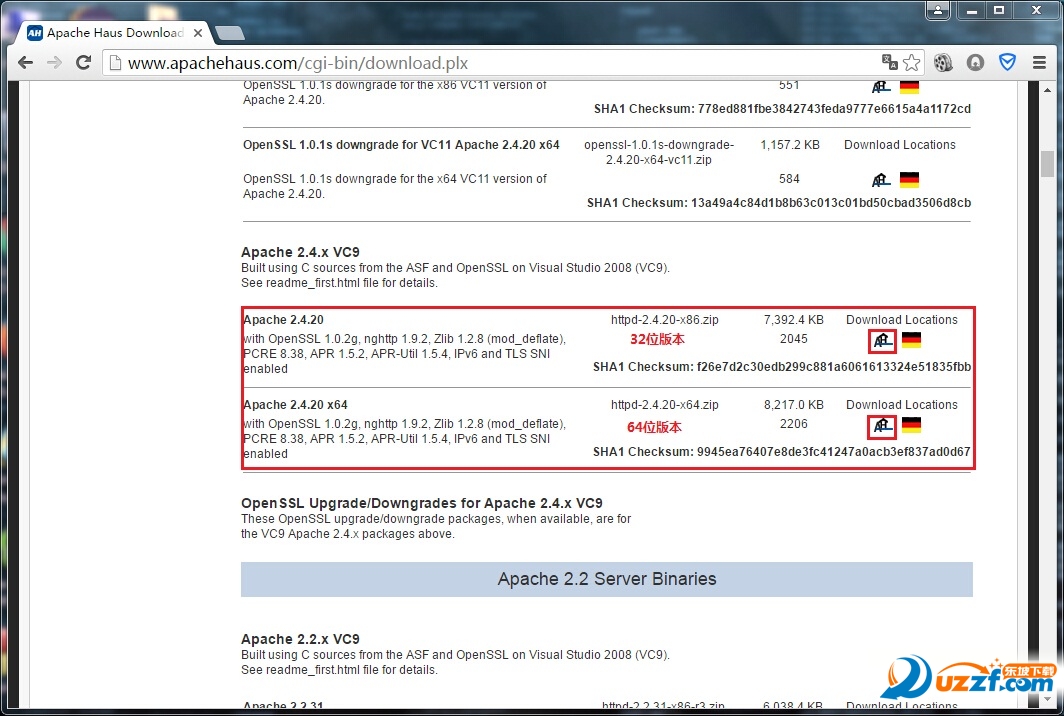Click German flag mirror for httpd-2.4.20-x86.zip
The width and height of the screenshot is (1064, 716).
tap(911, 340)
